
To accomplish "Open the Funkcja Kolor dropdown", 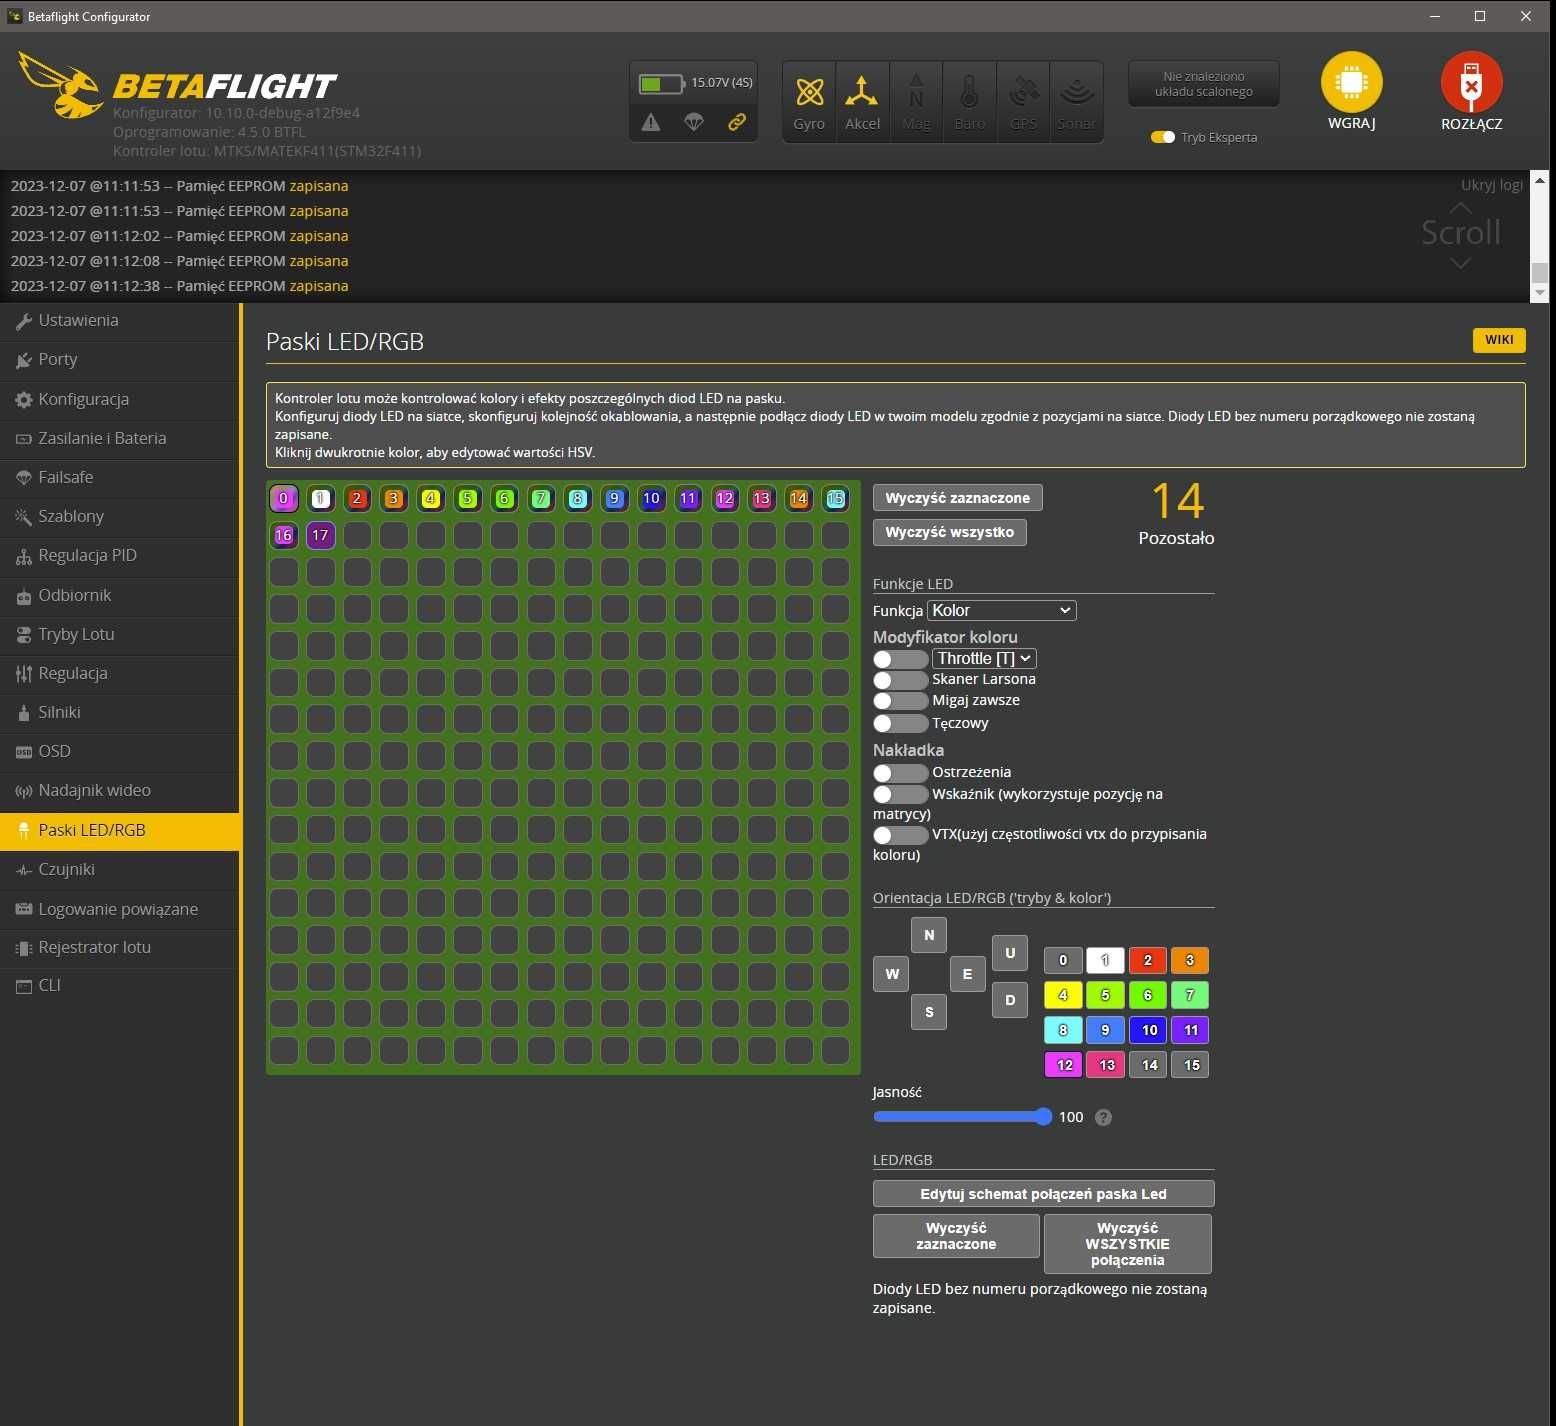I will tap(1002, 610).
